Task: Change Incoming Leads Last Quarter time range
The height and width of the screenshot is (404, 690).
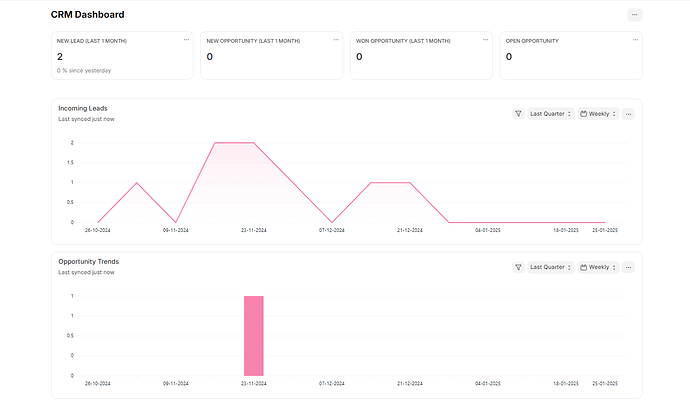Action: coord(551,114)
